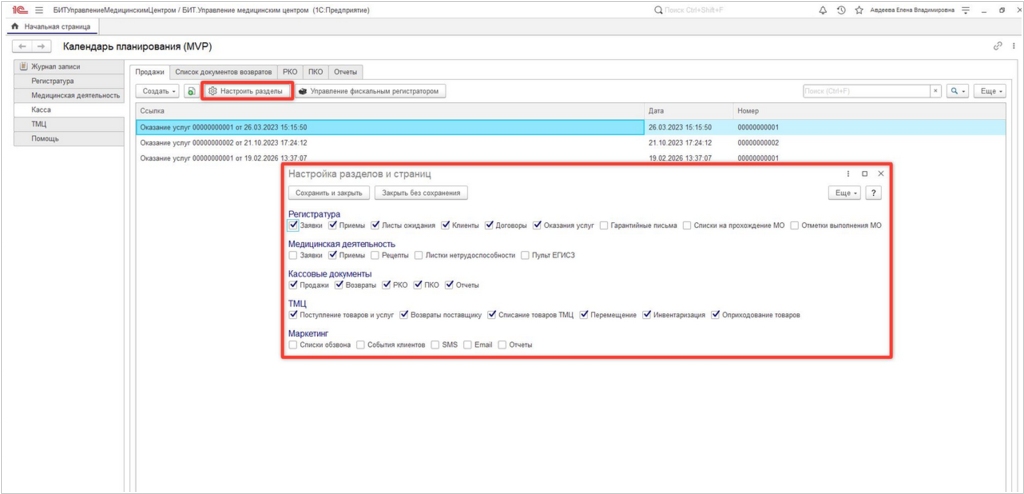The height and width of the screenshot is (494, 1024).
Task: Click the Закрыть без сохранения button
Action: 420,192
